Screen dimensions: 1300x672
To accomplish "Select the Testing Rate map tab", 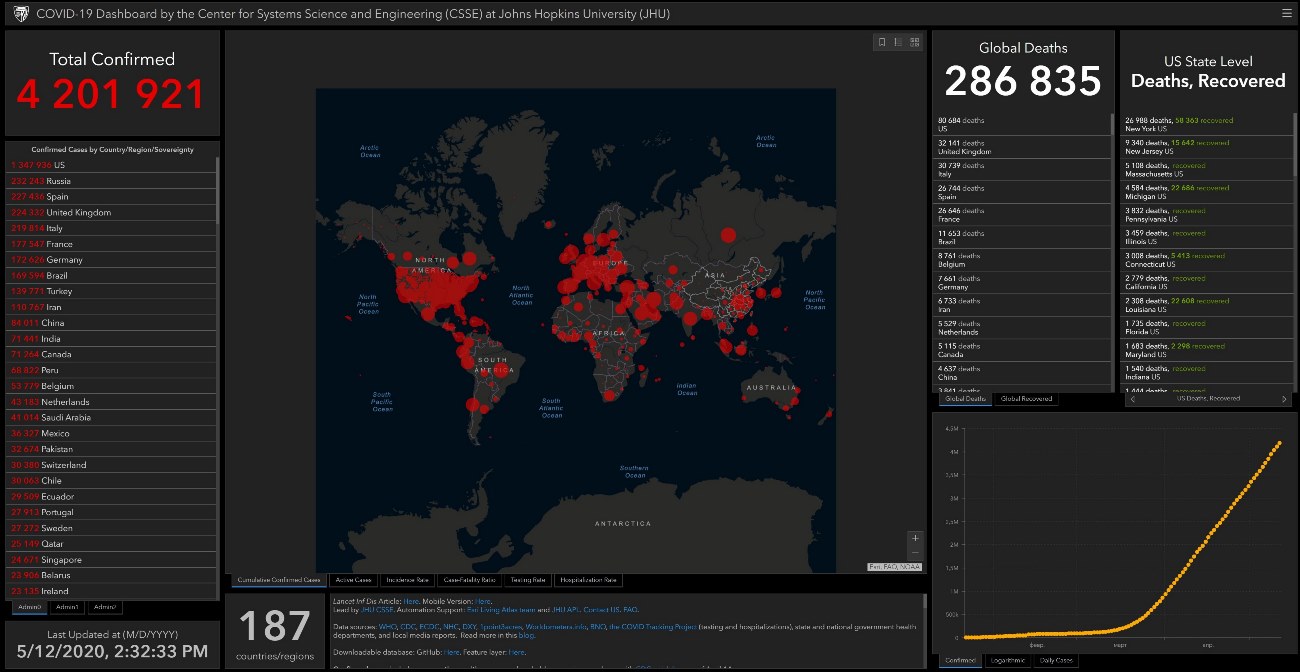I will 528,580.
